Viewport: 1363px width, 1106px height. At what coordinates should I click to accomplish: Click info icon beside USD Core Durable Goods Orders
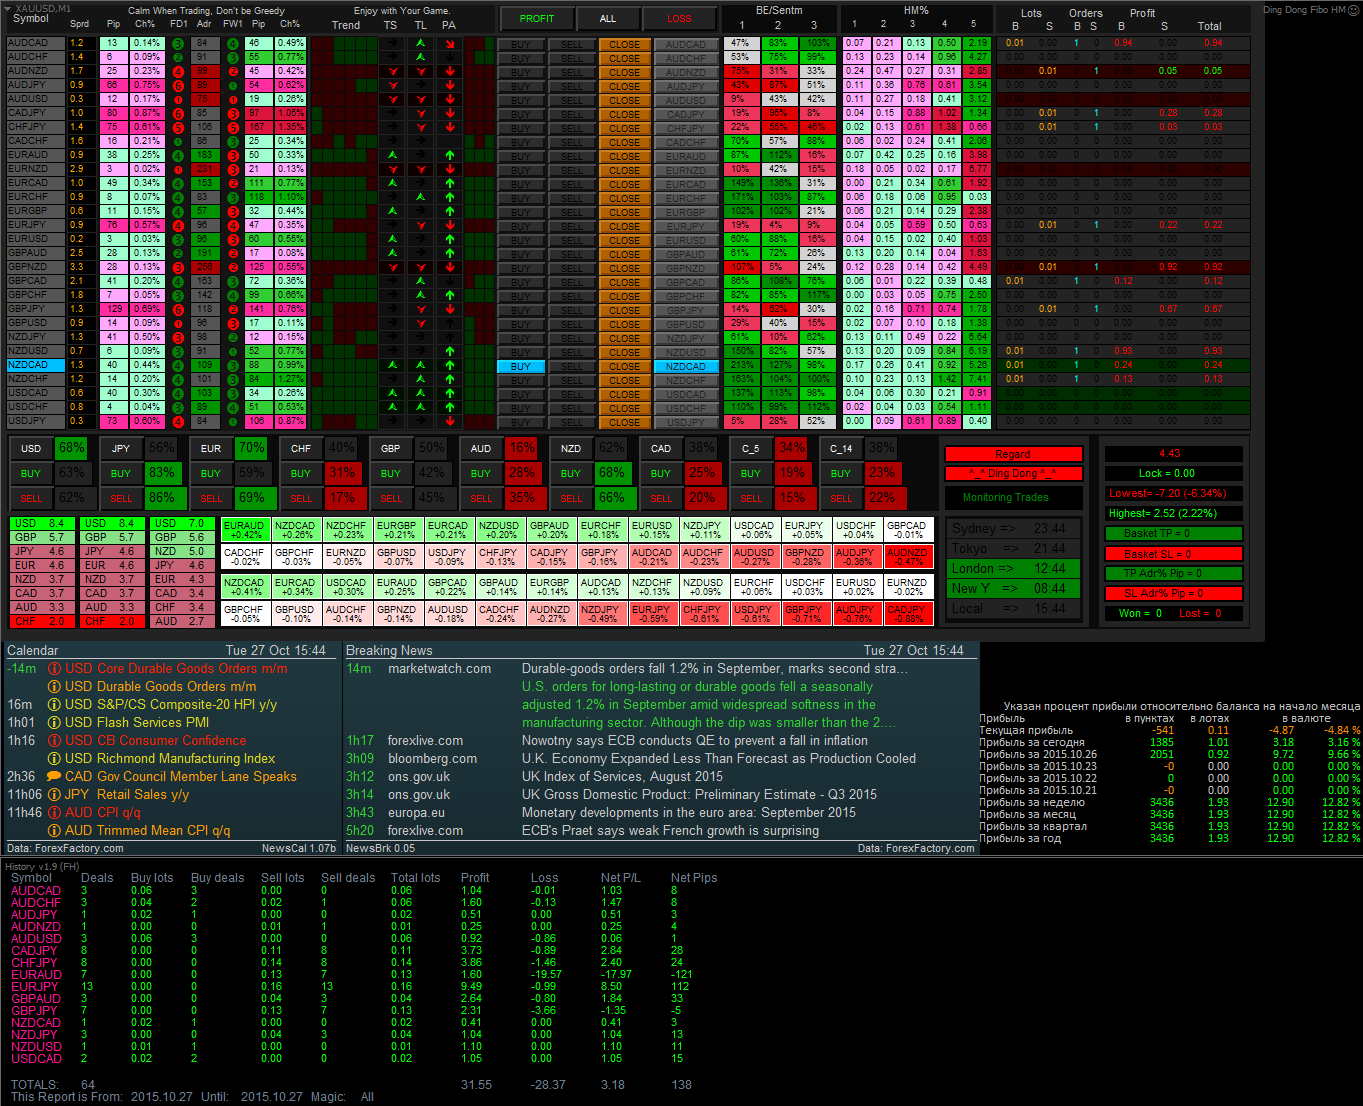pos(55,669)
